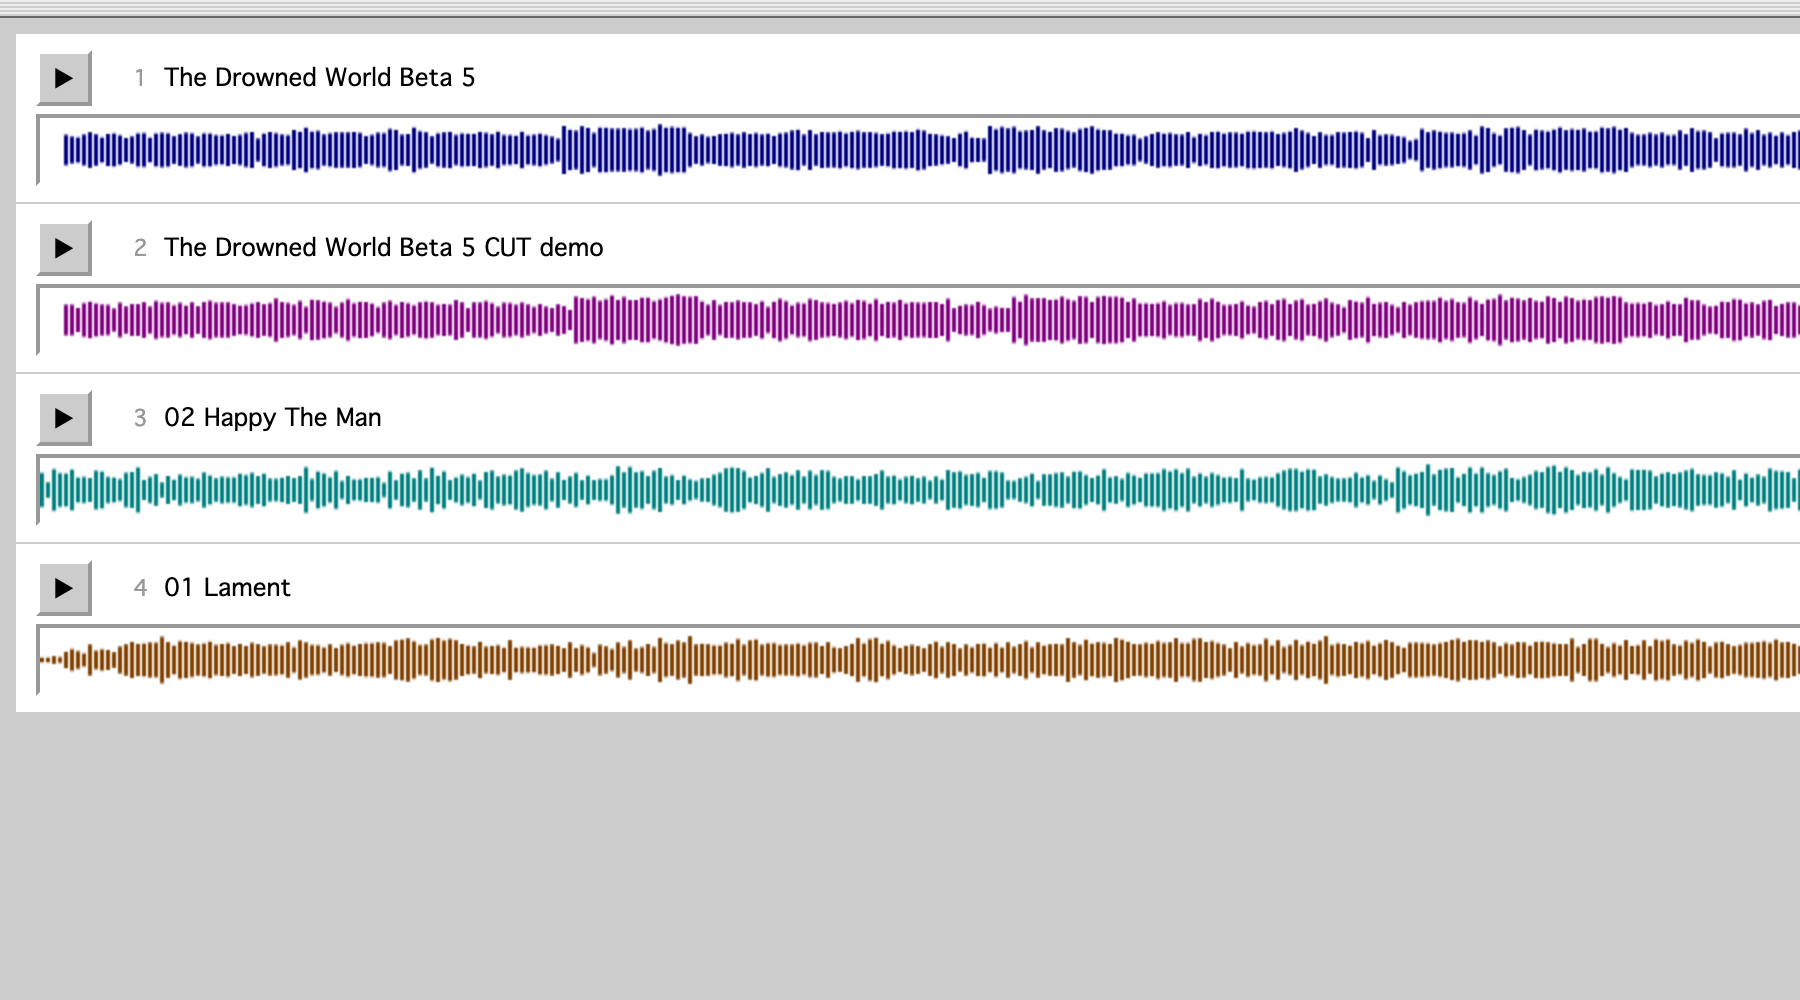Select title 'The Drowned World Beta 5 CUT demo'
This screenshot has width=1800, height=1000.
click(x=384, y=248)
